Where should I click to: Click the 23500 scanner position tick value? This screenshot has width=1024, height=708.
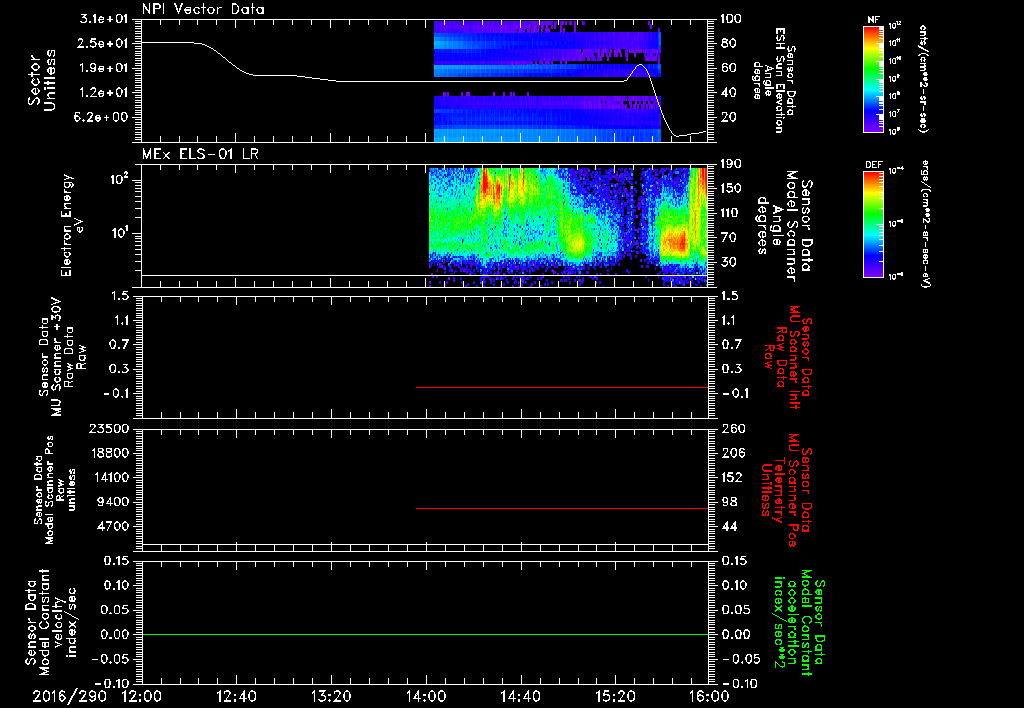(108, 428)
